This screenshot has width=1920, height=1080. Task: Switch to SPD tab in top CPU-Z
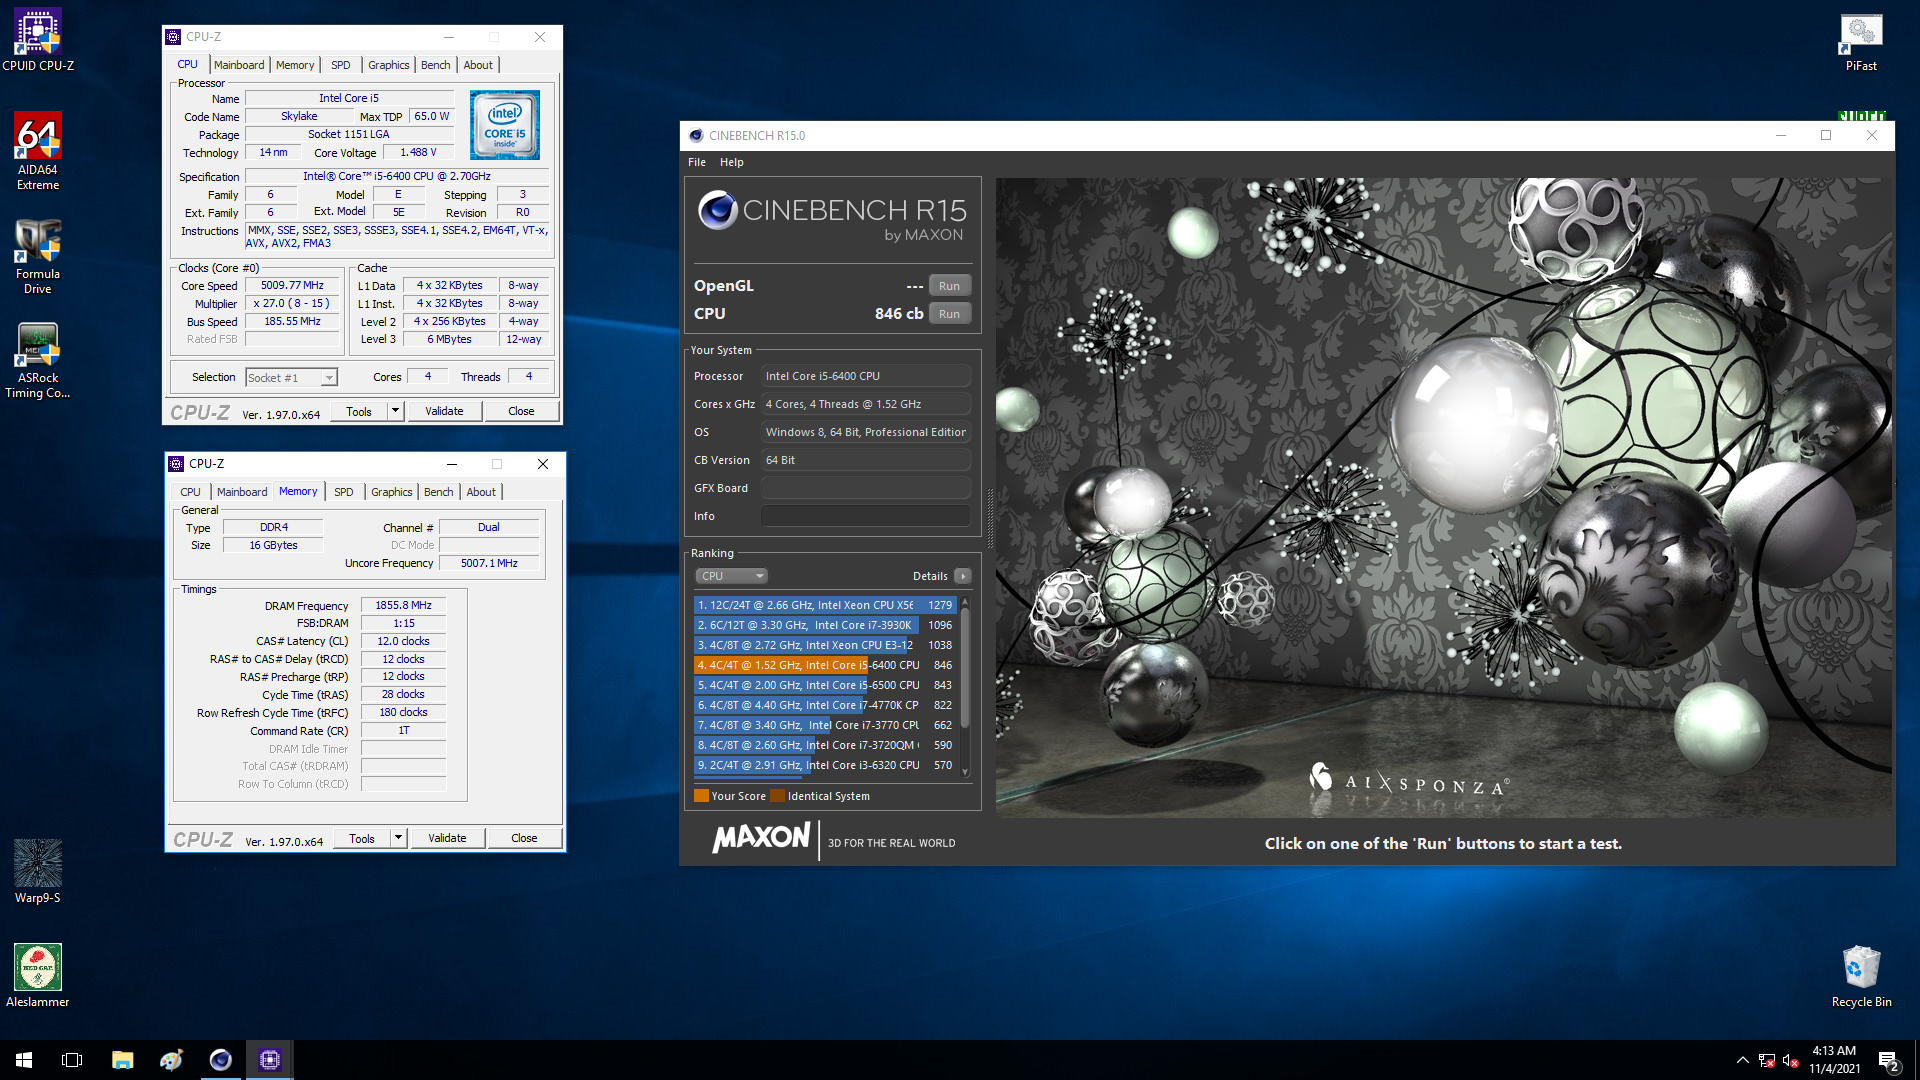(x=341, y=65)
